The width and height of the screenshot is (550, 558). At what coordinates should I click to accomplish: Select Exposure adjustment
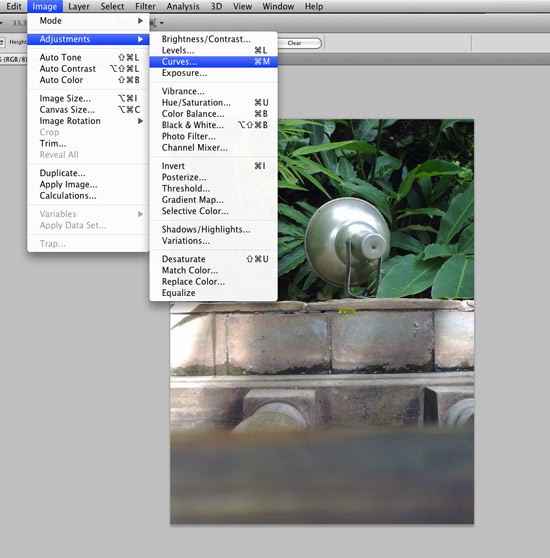[213, 73]
